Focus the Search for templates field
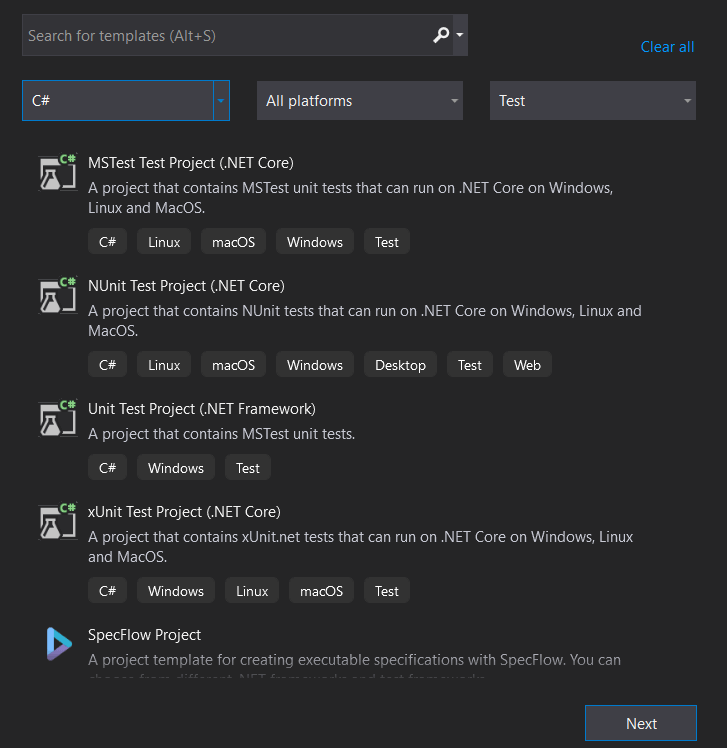Viewport: 727px width, 748px height. tap(238, 35)
